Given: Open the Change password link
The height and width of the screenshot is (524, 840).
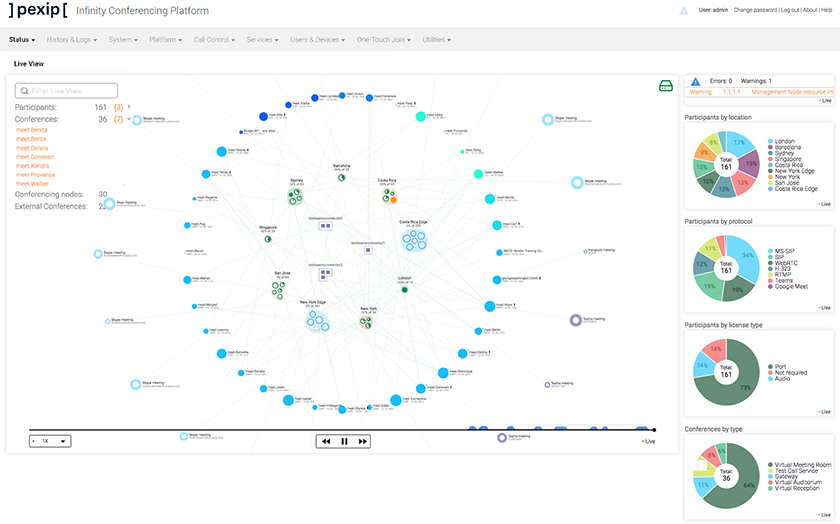Looking at the screenshot, I should [x=754, y=10].
